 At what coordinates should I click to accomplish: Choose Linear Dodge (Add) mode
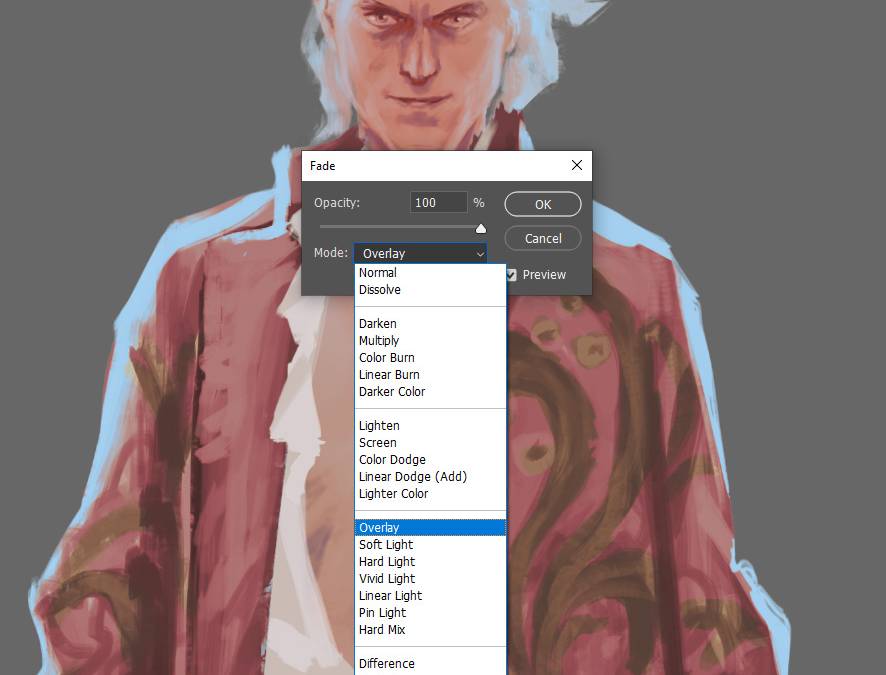[x=430, y=476]
